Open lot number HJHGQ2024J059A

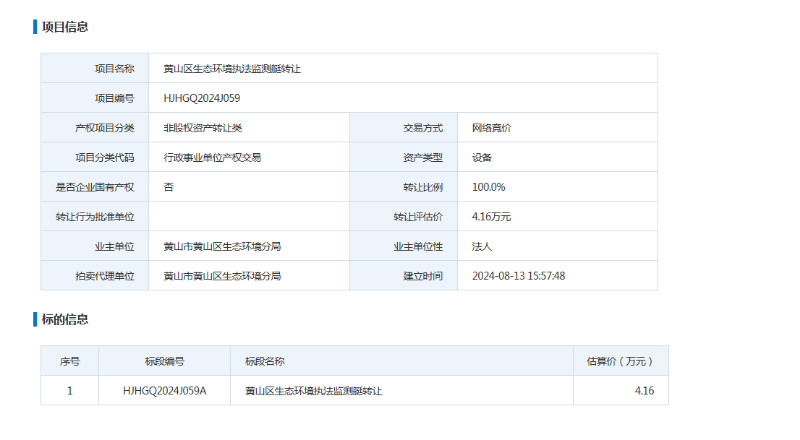[x=164, y=391]
